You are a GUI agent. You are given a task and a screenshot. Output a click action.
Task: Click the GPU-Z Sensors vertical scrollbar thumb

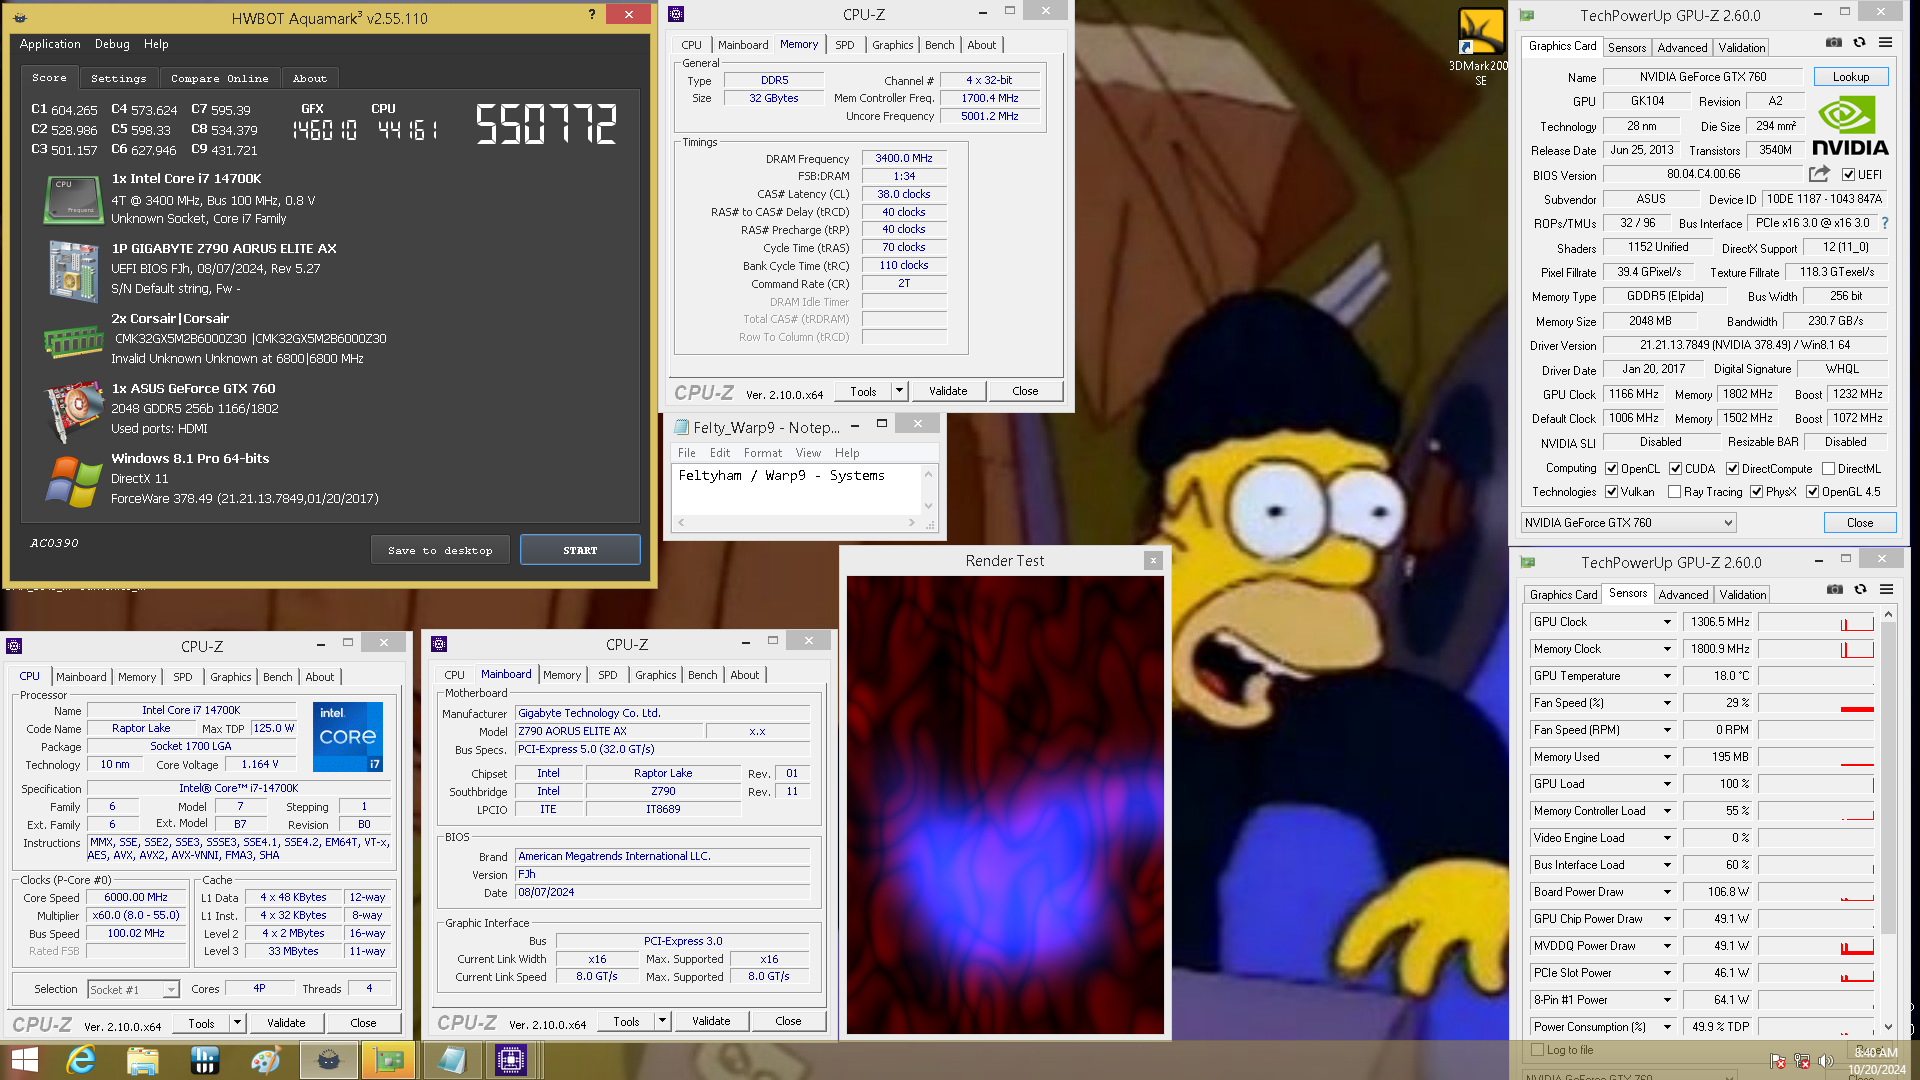tap(1889, 778)
